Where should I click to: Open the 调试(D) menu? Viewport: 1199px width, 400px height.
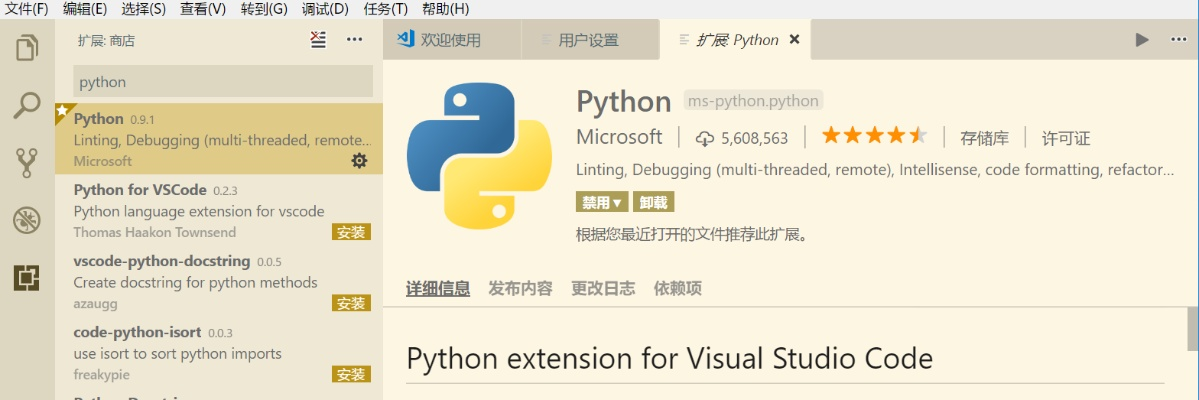coord(324,9)
